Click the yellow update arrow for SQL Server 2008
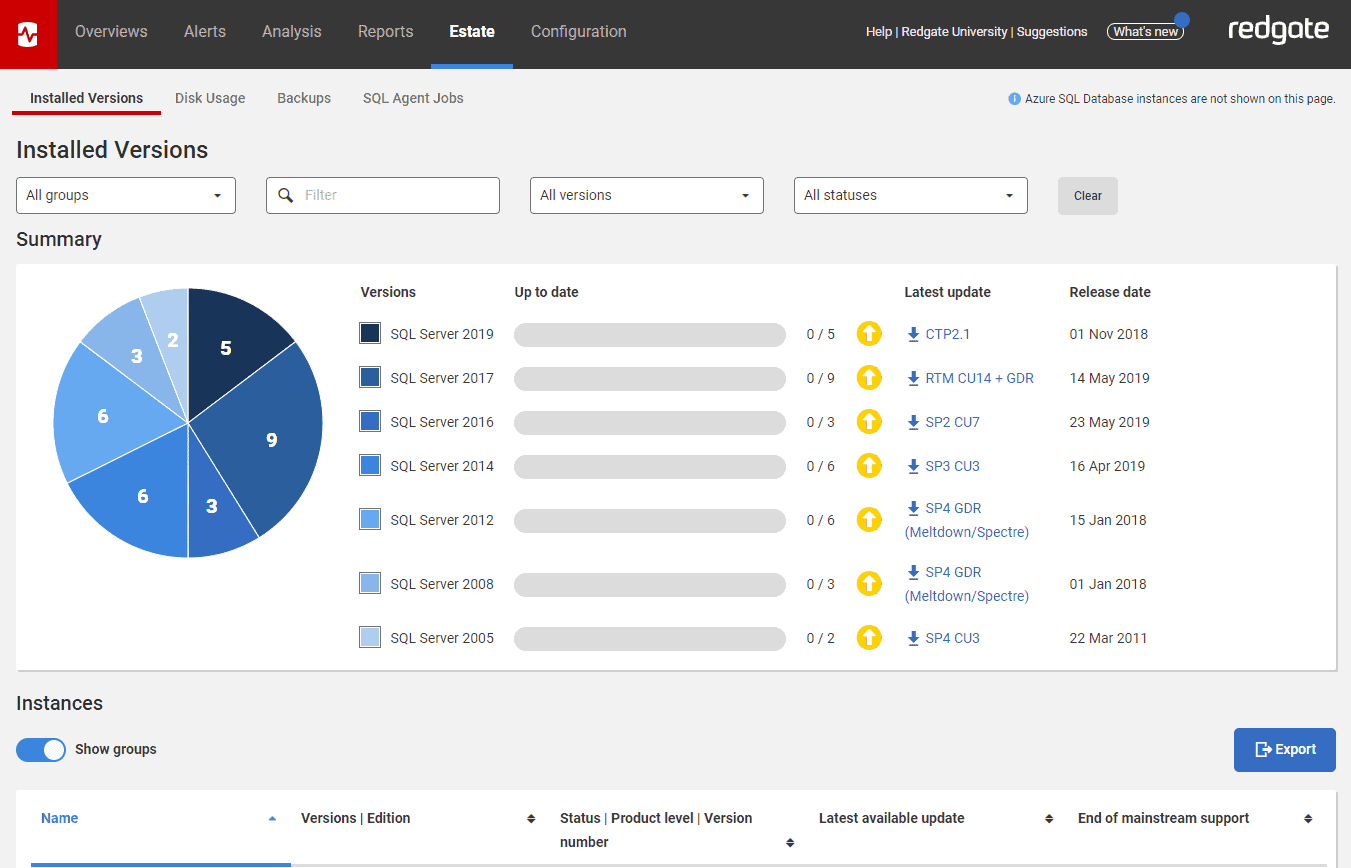Screen dimensions: 1351x868 [x=869, y=584]
